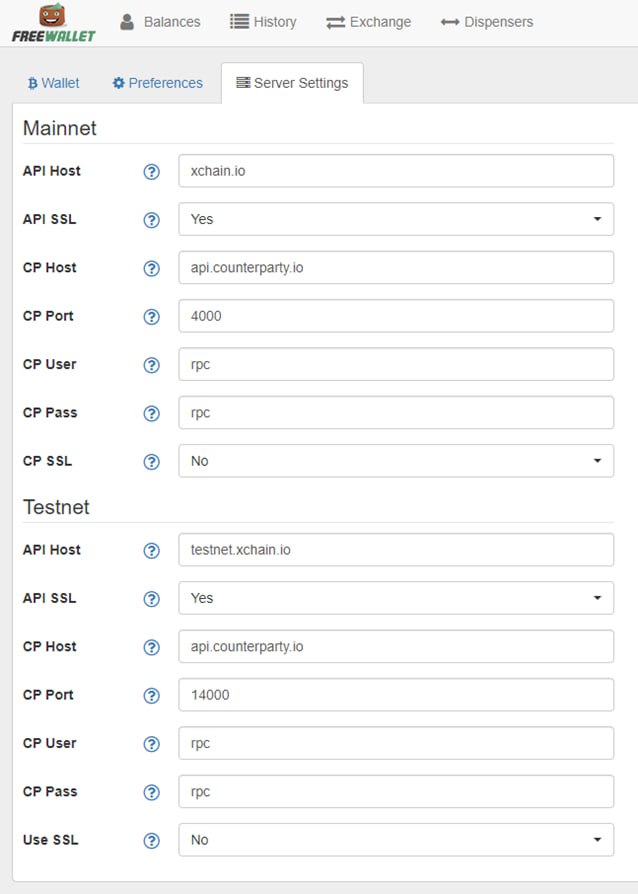Expand the Use SSL dropdown
The height and width of the screenshot is (894, 638).
click(x=396, y=840)
